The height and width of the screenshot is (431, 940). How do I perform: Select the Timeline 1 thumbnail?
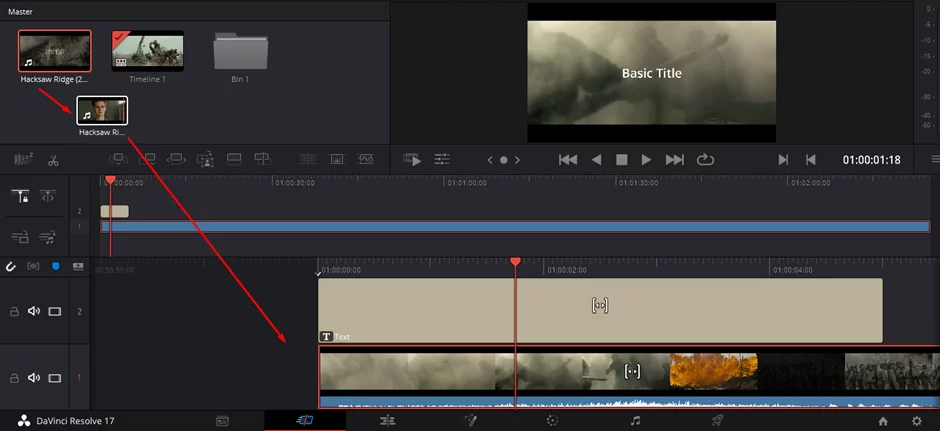[147, 52]
